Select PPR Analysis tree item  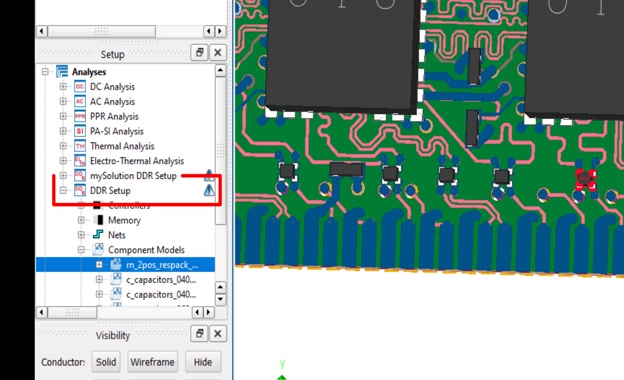[114, 117]
